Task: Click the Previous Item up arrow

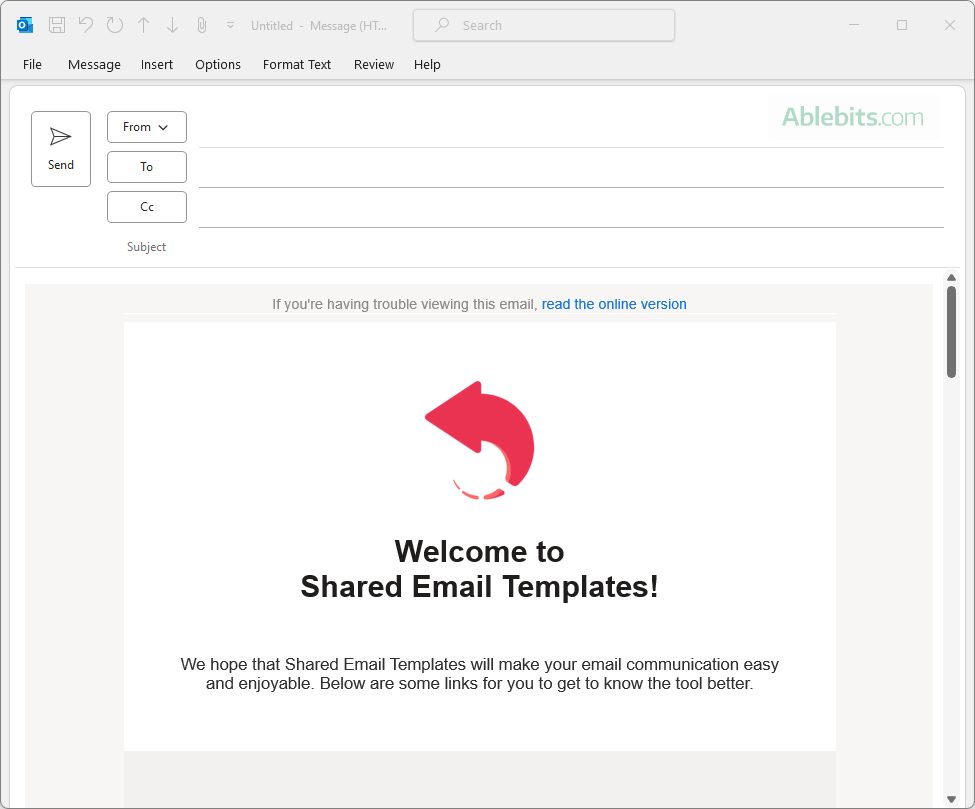Action: (x=144, y=25)
